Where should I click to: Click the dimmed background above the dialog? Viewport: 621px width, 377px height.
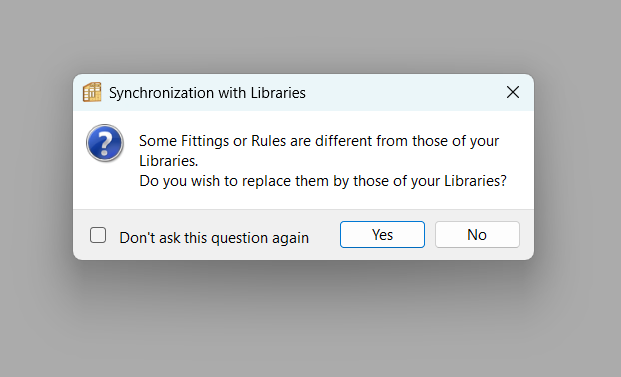pyautogui.click(x=303, y=36)
